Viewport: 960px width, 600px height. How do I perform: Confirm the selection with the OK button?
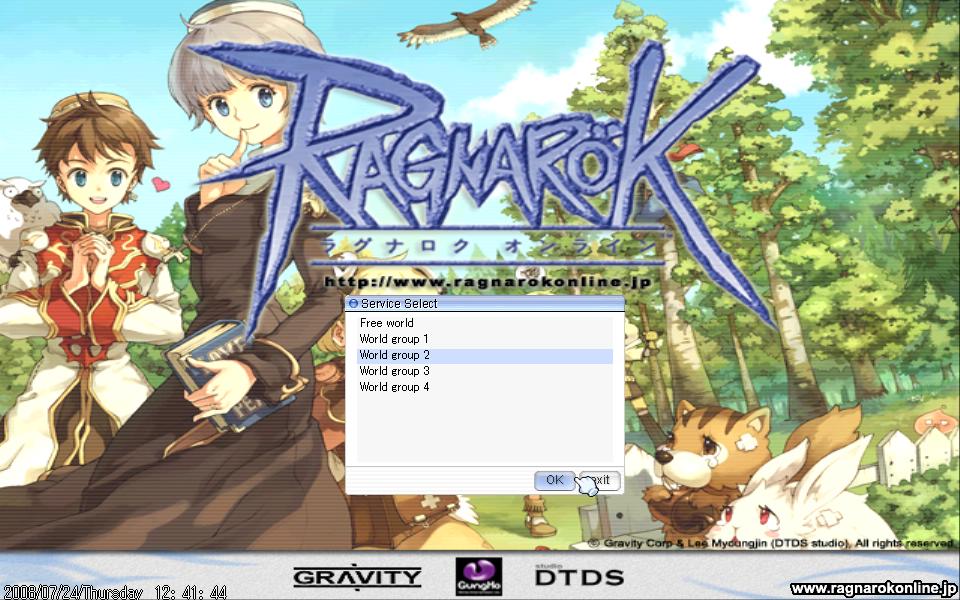554,481
